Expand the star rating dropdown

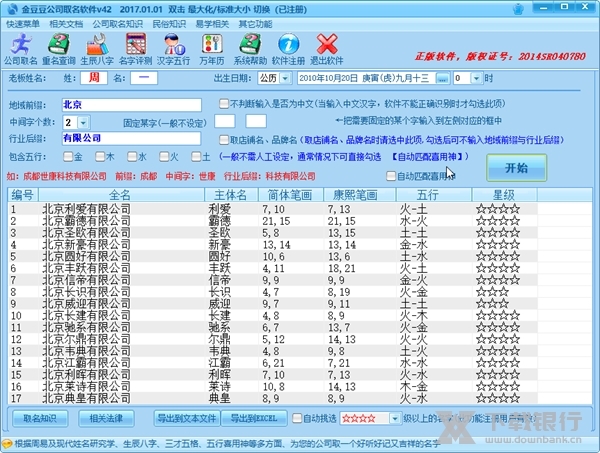click(x=395, y=419)
